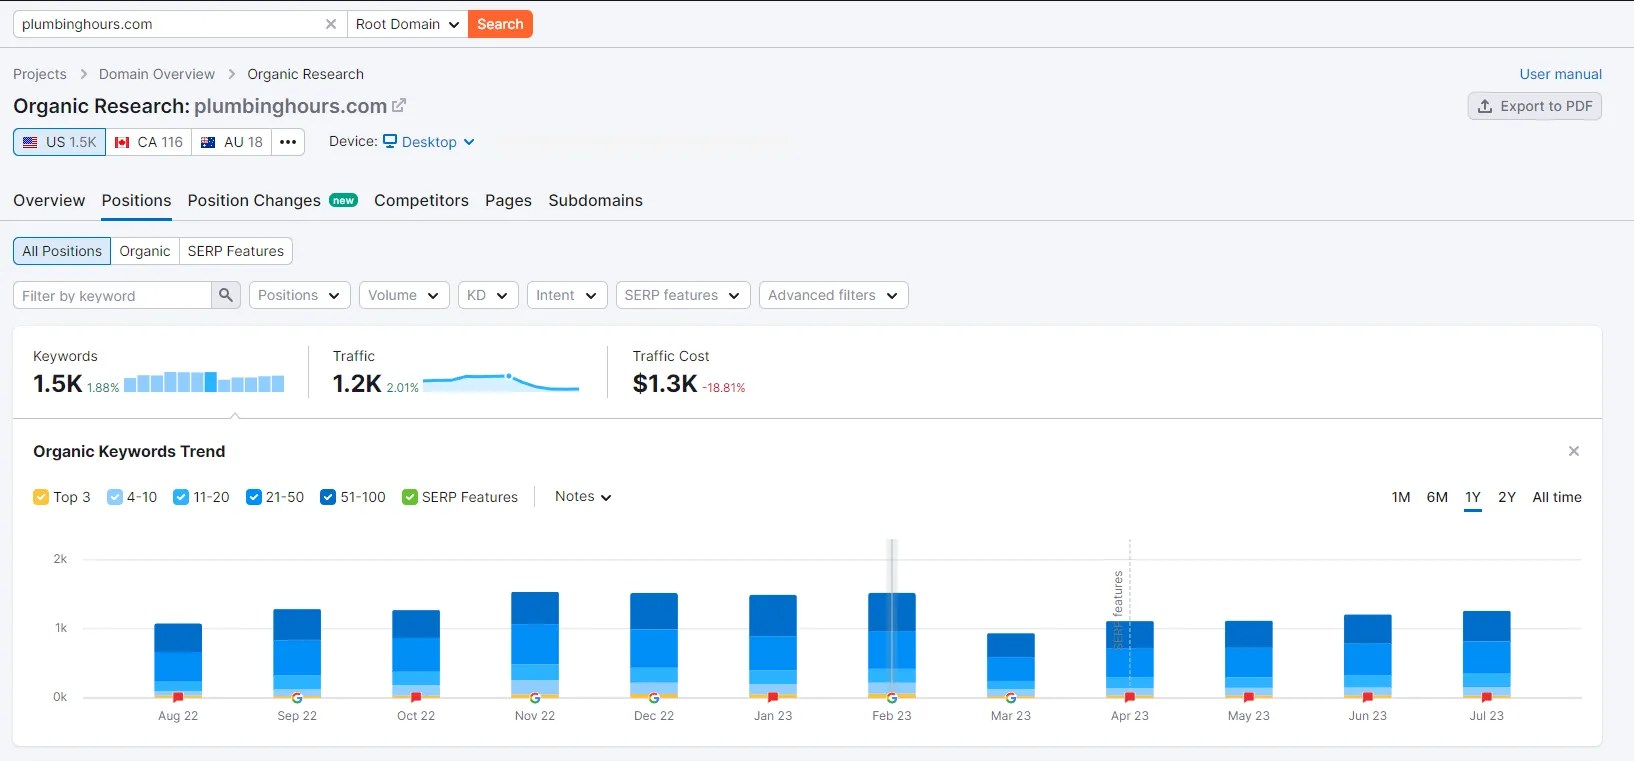This screenshot has height=761, width=1634.
Task: Open the Device Desktop dropdown
Action: pos(429,142)
